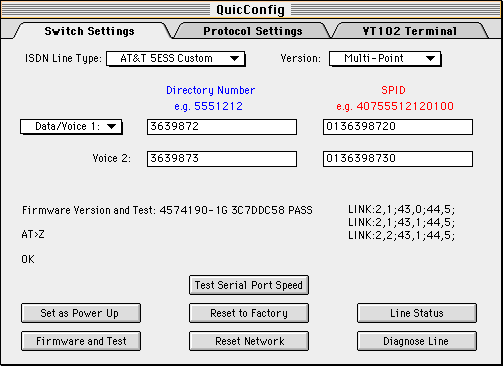Click the LINK:2,1;43,0;44,5; status line

(x=401, y=209)
